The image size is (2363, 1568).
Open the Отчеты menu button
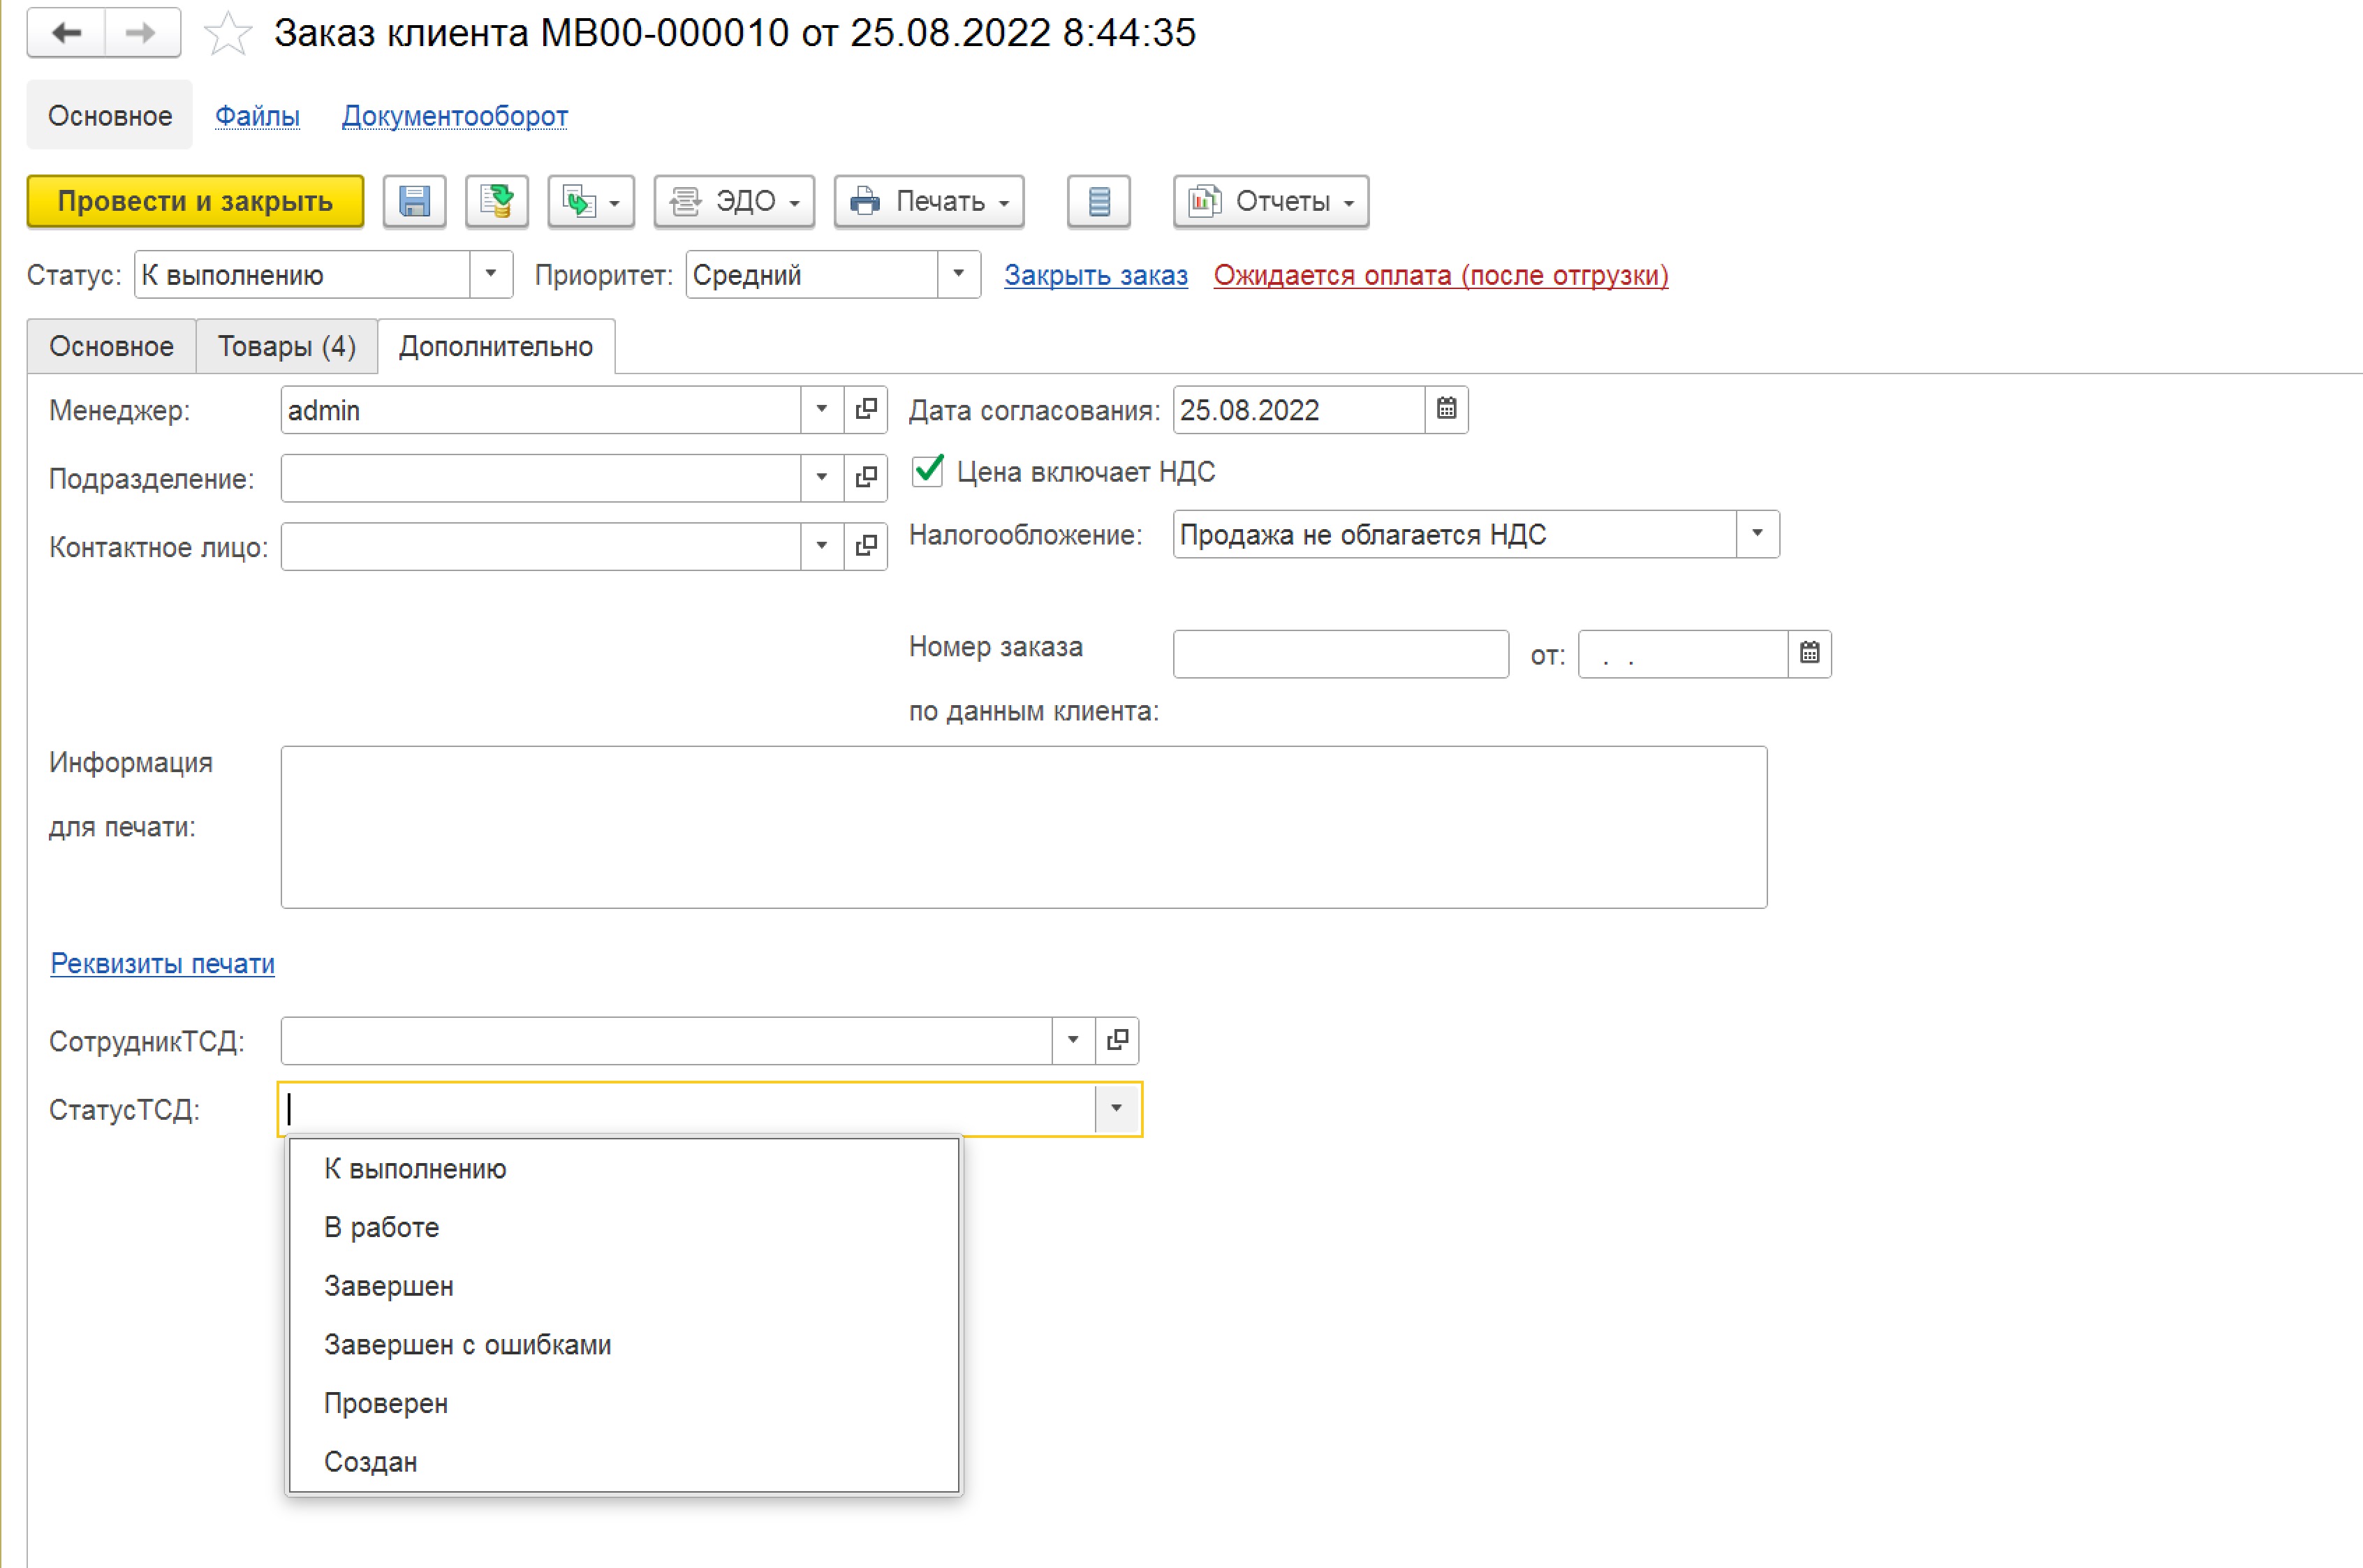pos(1271,202)
